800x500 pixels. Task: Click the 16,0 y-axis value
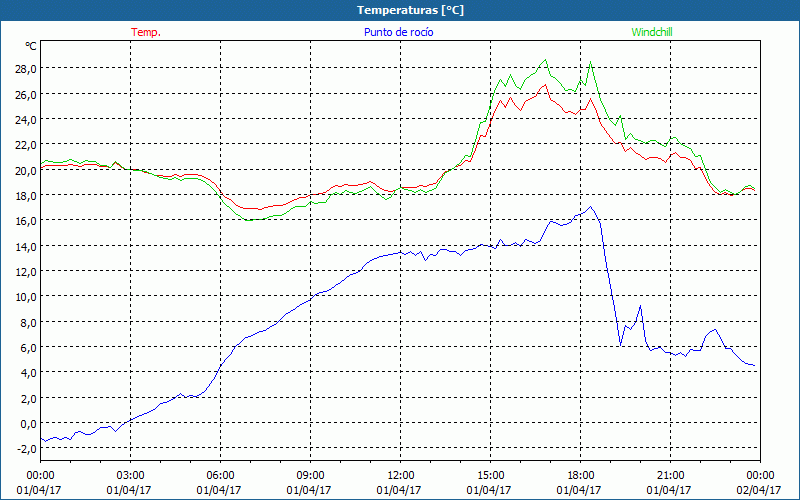tap(25, 221)
